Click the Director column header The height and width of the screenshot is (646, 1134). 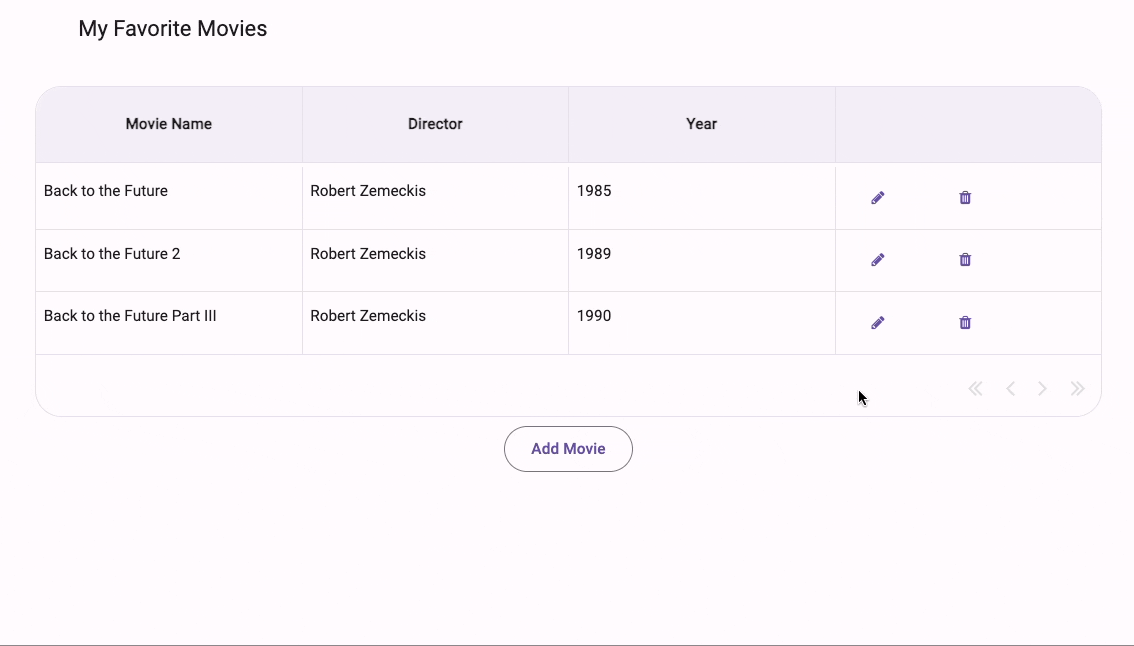[435, 124]
